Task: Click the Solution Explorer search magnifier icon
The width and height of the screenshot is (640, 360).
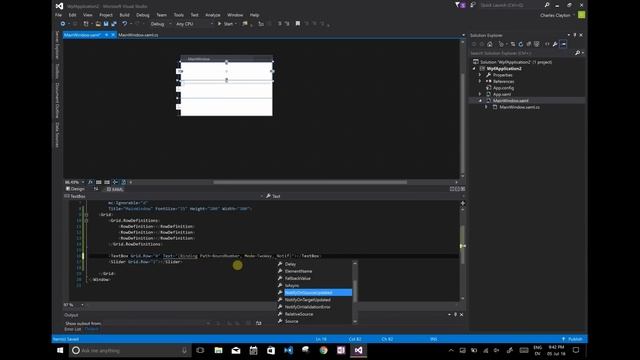Action: [x=578, y=53]
